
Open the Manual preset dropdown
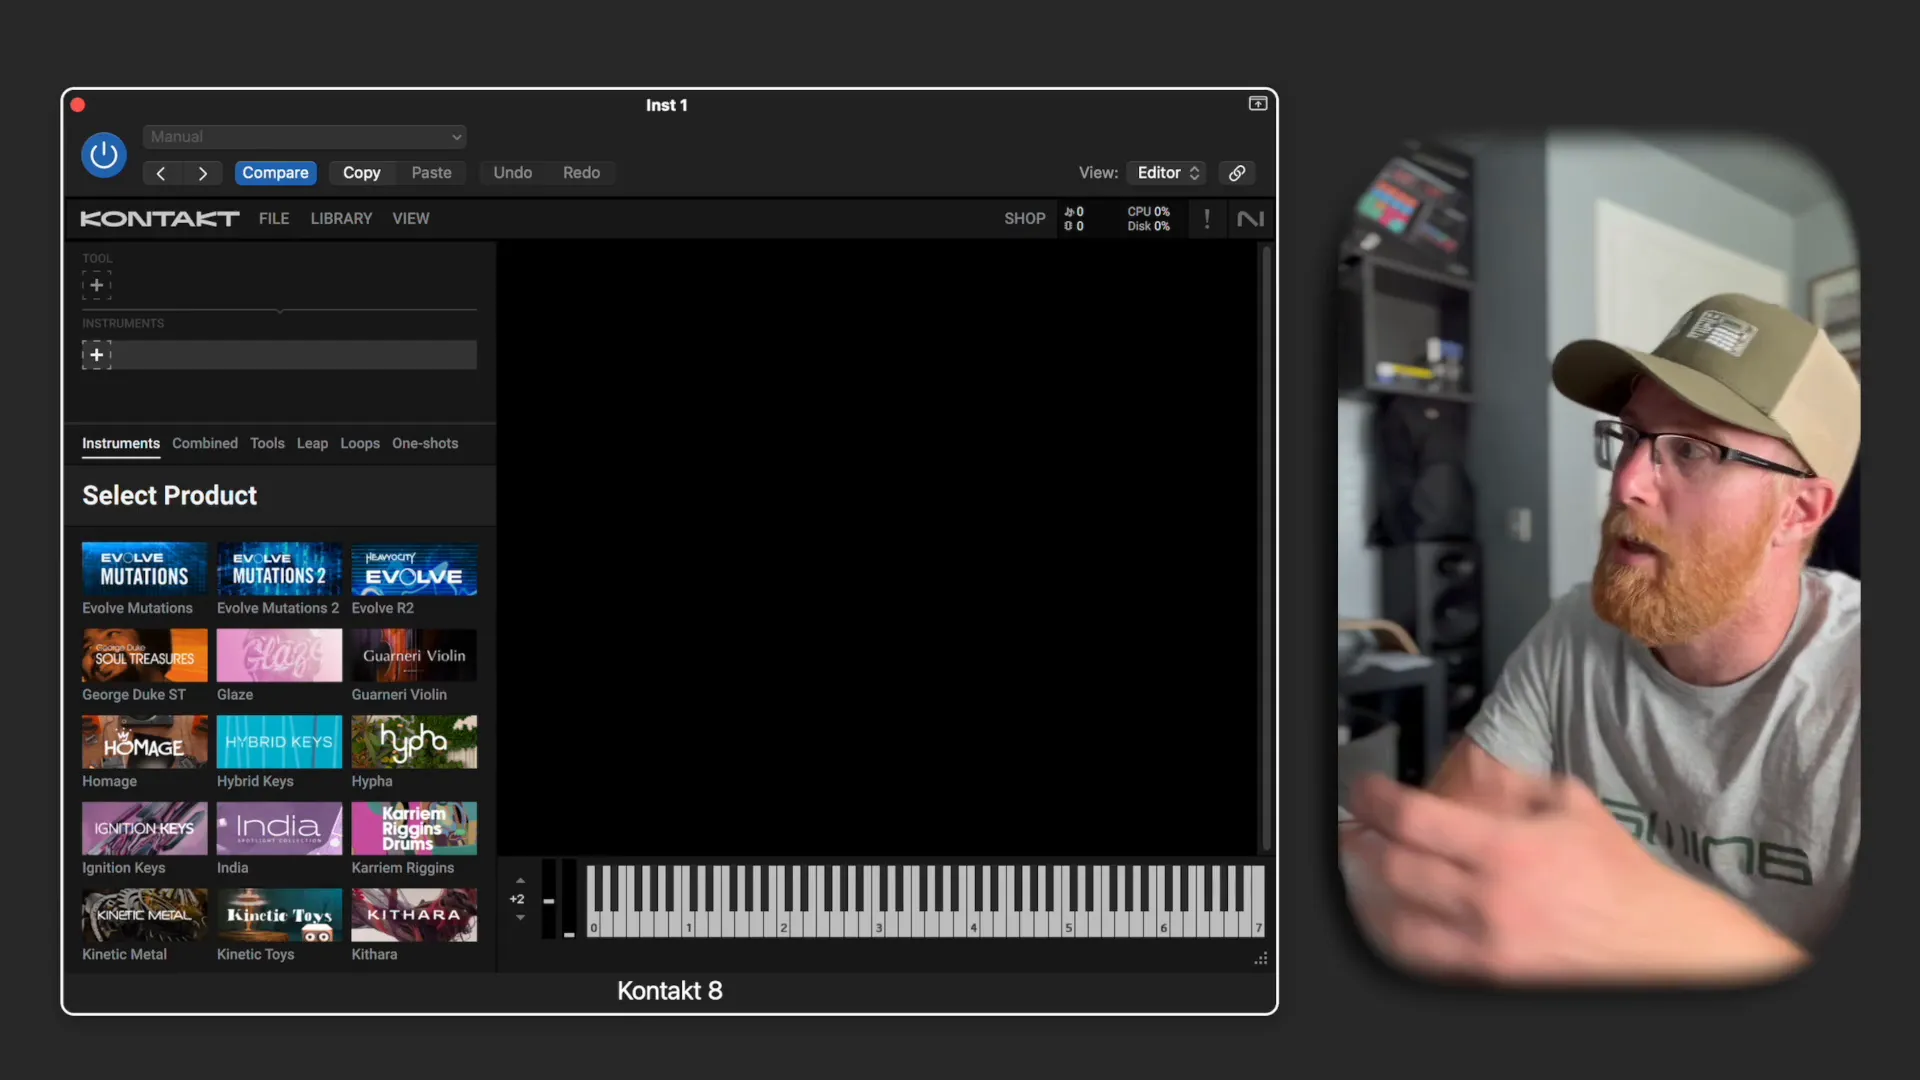tap(305, 137)
